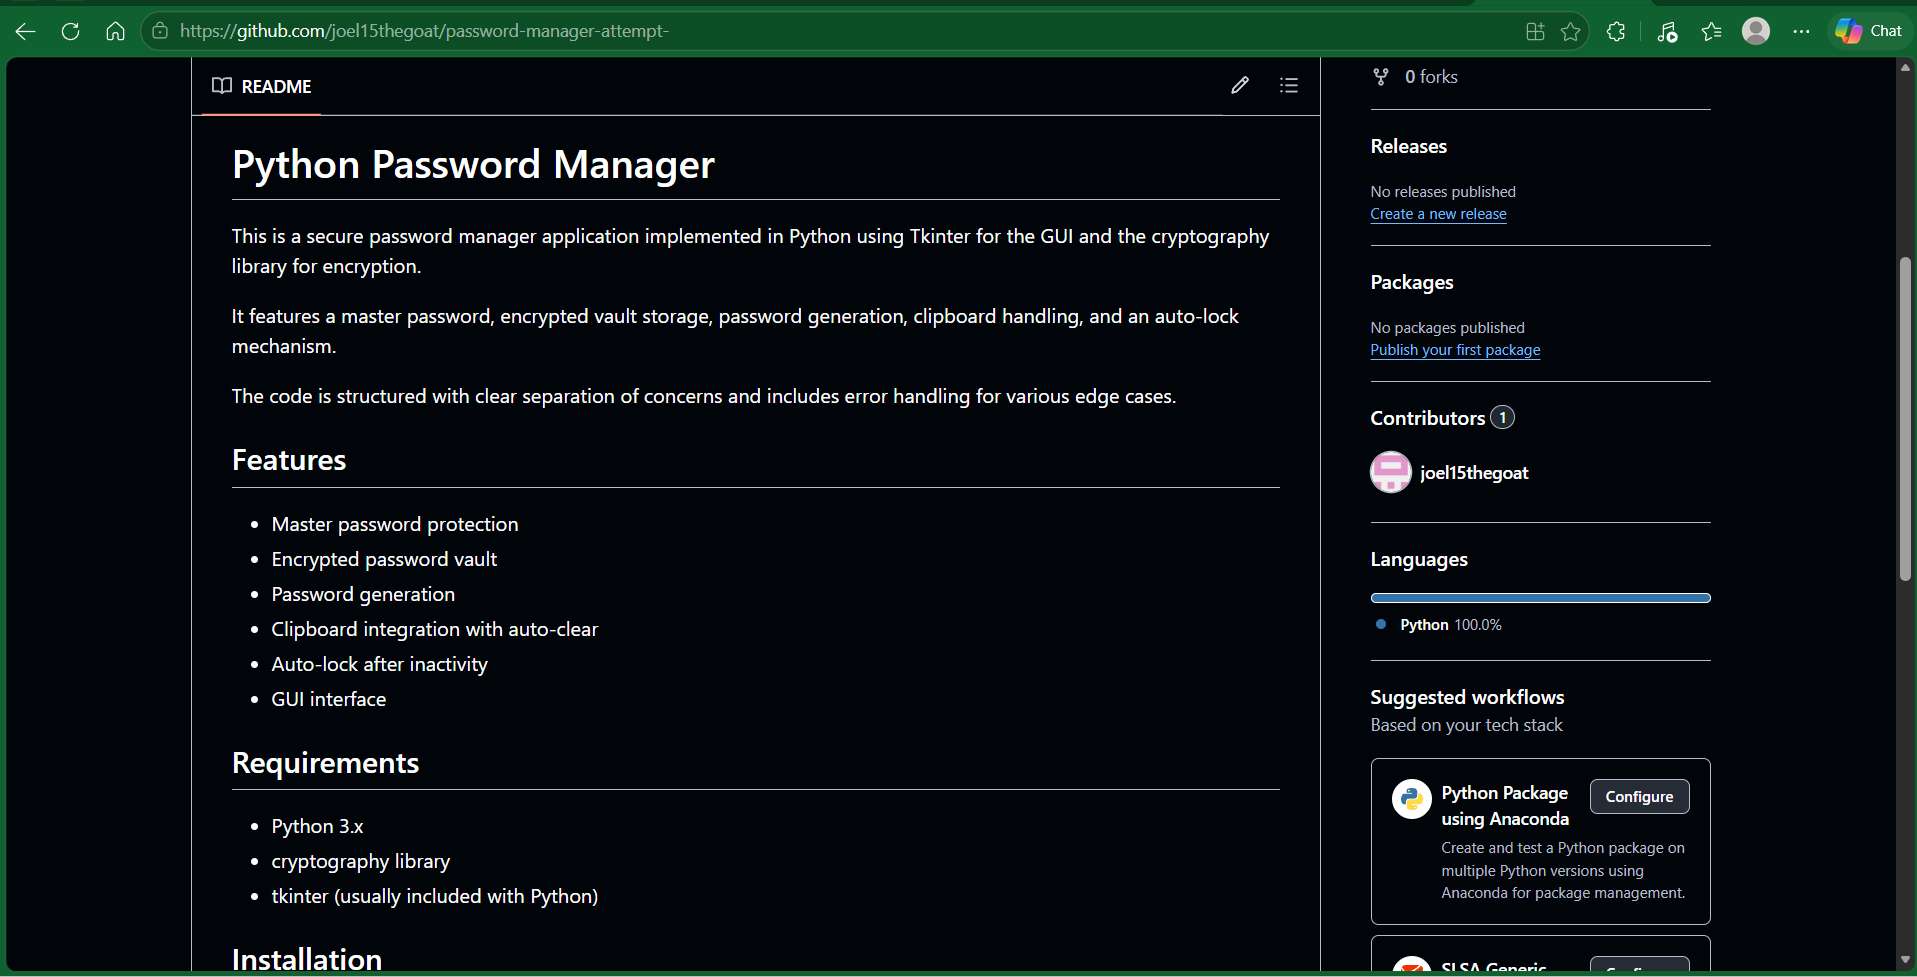Select the README tab
The height and width of the screenshot is (977, 1917).
coord(262,86)
